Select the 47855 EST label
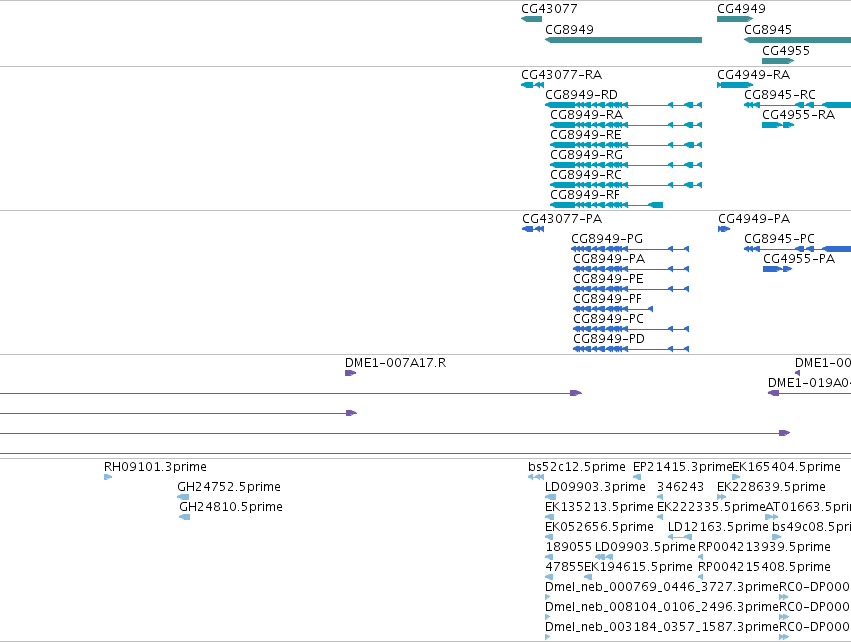Screen dimensions: 851x642 click(x=564, y=567)
